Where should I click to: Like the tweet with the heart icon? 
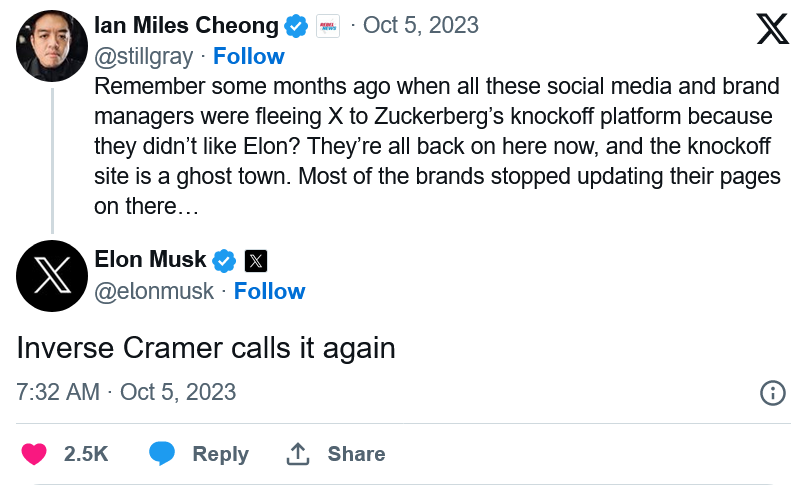[x=34, y=454]
